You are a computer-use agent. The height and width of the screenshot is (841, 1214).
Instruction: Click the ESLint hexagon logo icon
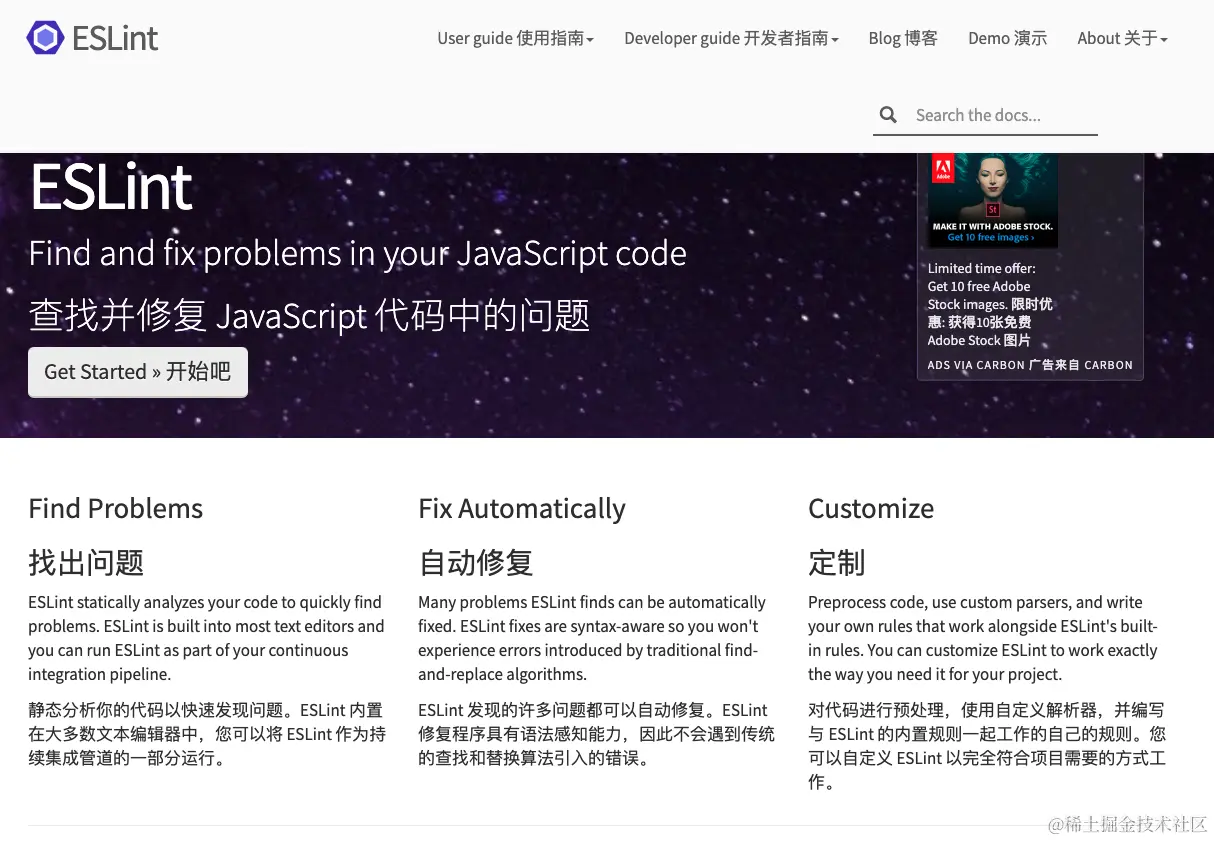point(45,38)
